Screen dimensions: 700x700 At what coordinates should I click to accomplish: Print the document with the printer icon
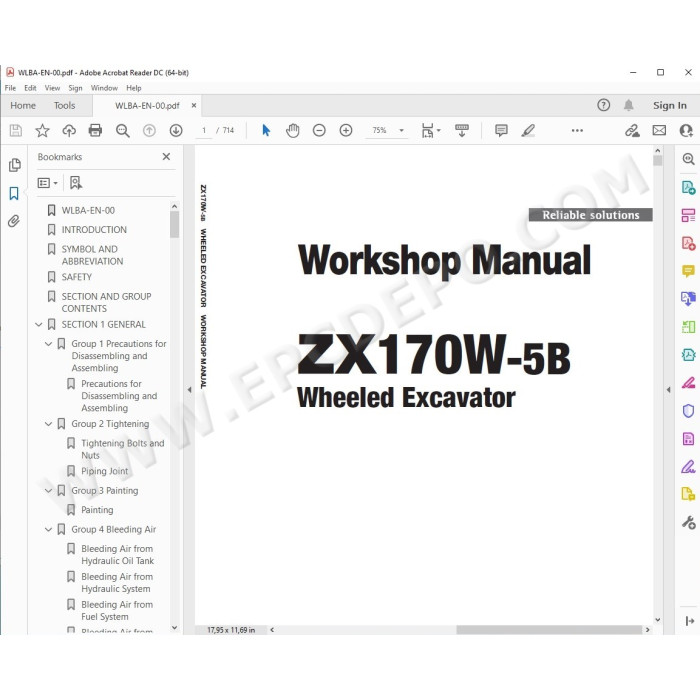[x=95, y=130]
